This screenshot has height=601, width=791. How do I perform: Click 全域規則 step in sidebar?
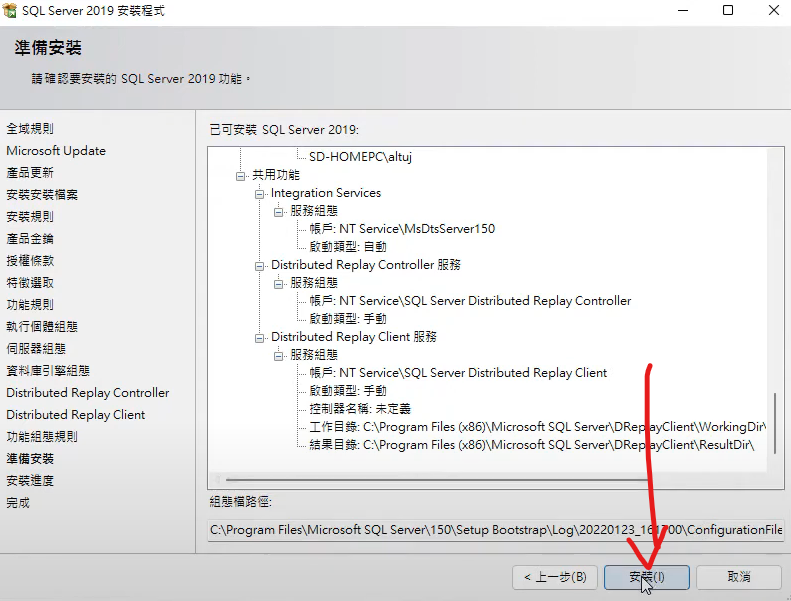click(x=30, y=129)
